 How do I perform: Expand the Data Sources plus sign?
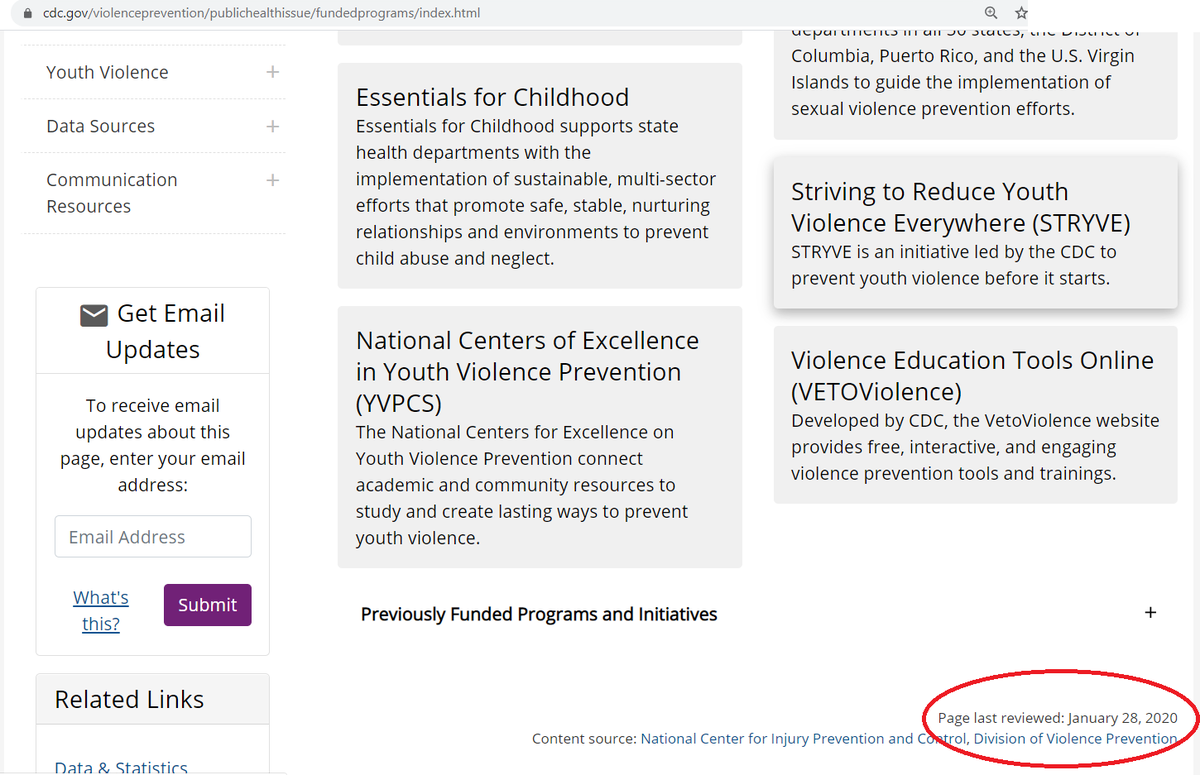[x=273, y=126]
